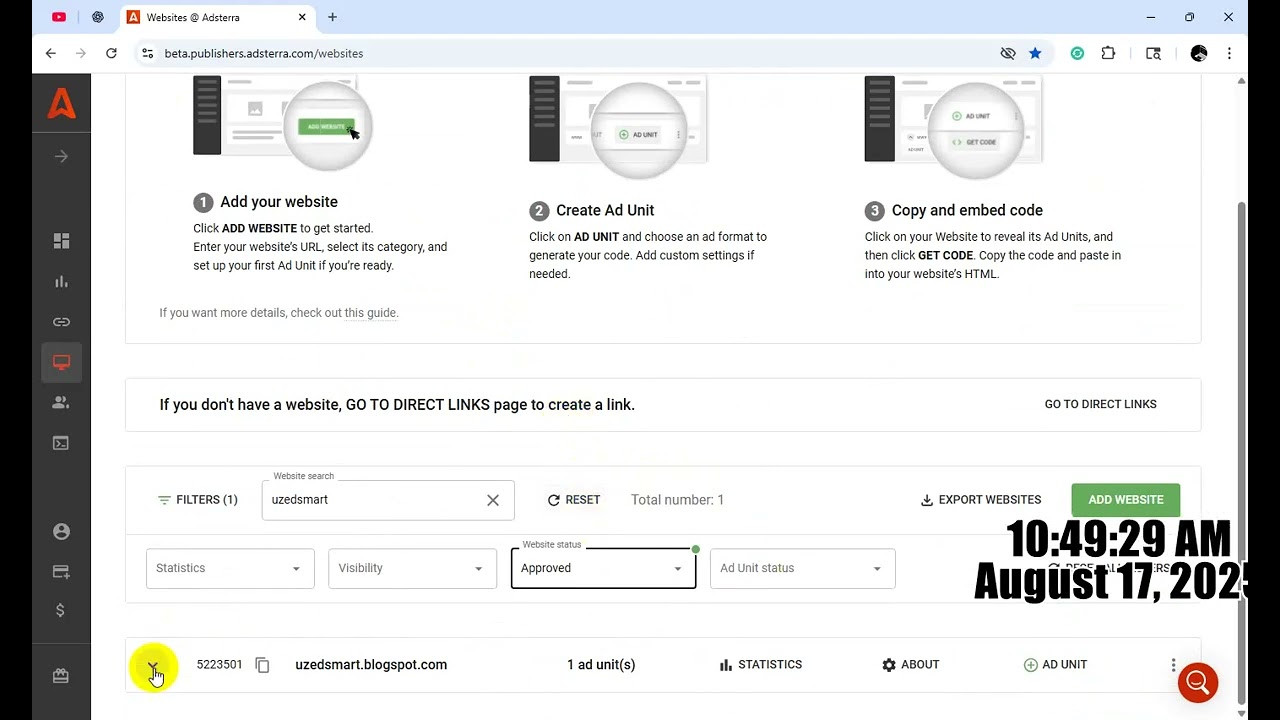Open the Direct Links chain sidebar icon
Screen dimensions: 1280x720
click(61, 322)
